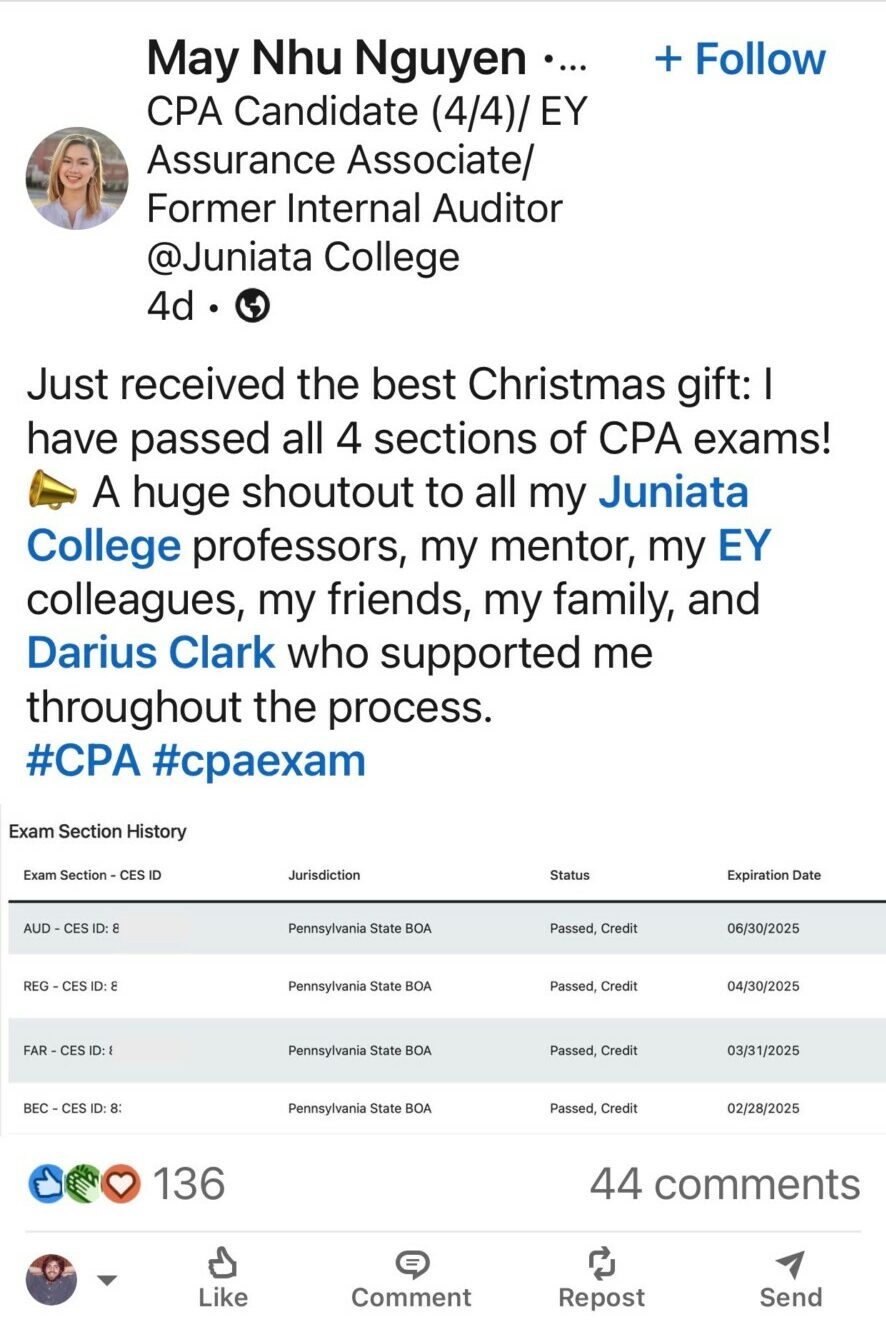The height and width of the screenshot is (1344, 886).
Task: Click your own avatar near Like
Action: pyautogui.click(x=51, y=1280)
